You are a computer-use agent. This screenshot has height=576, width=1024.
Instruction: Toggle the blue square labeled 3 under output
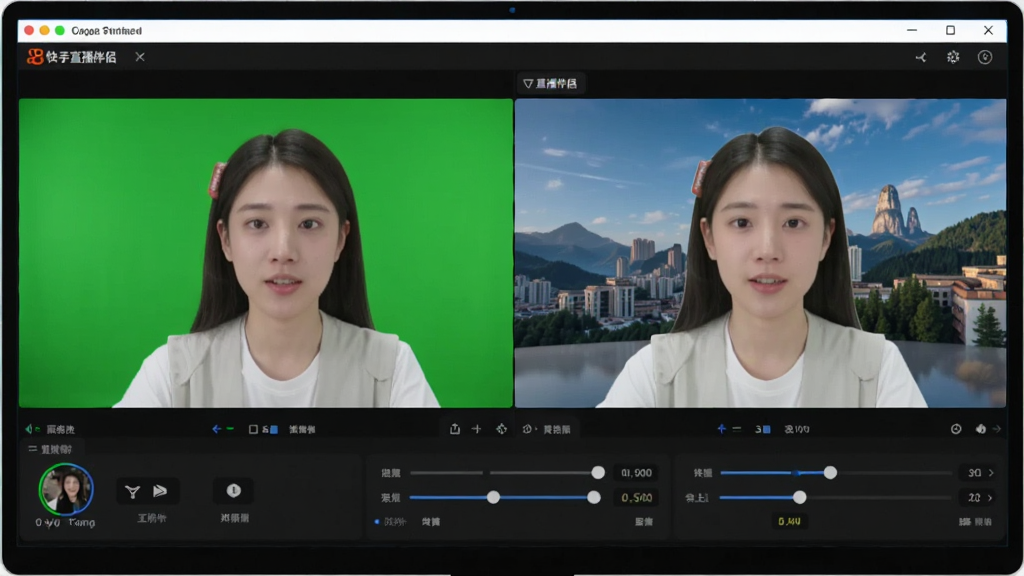coord(767,429)
